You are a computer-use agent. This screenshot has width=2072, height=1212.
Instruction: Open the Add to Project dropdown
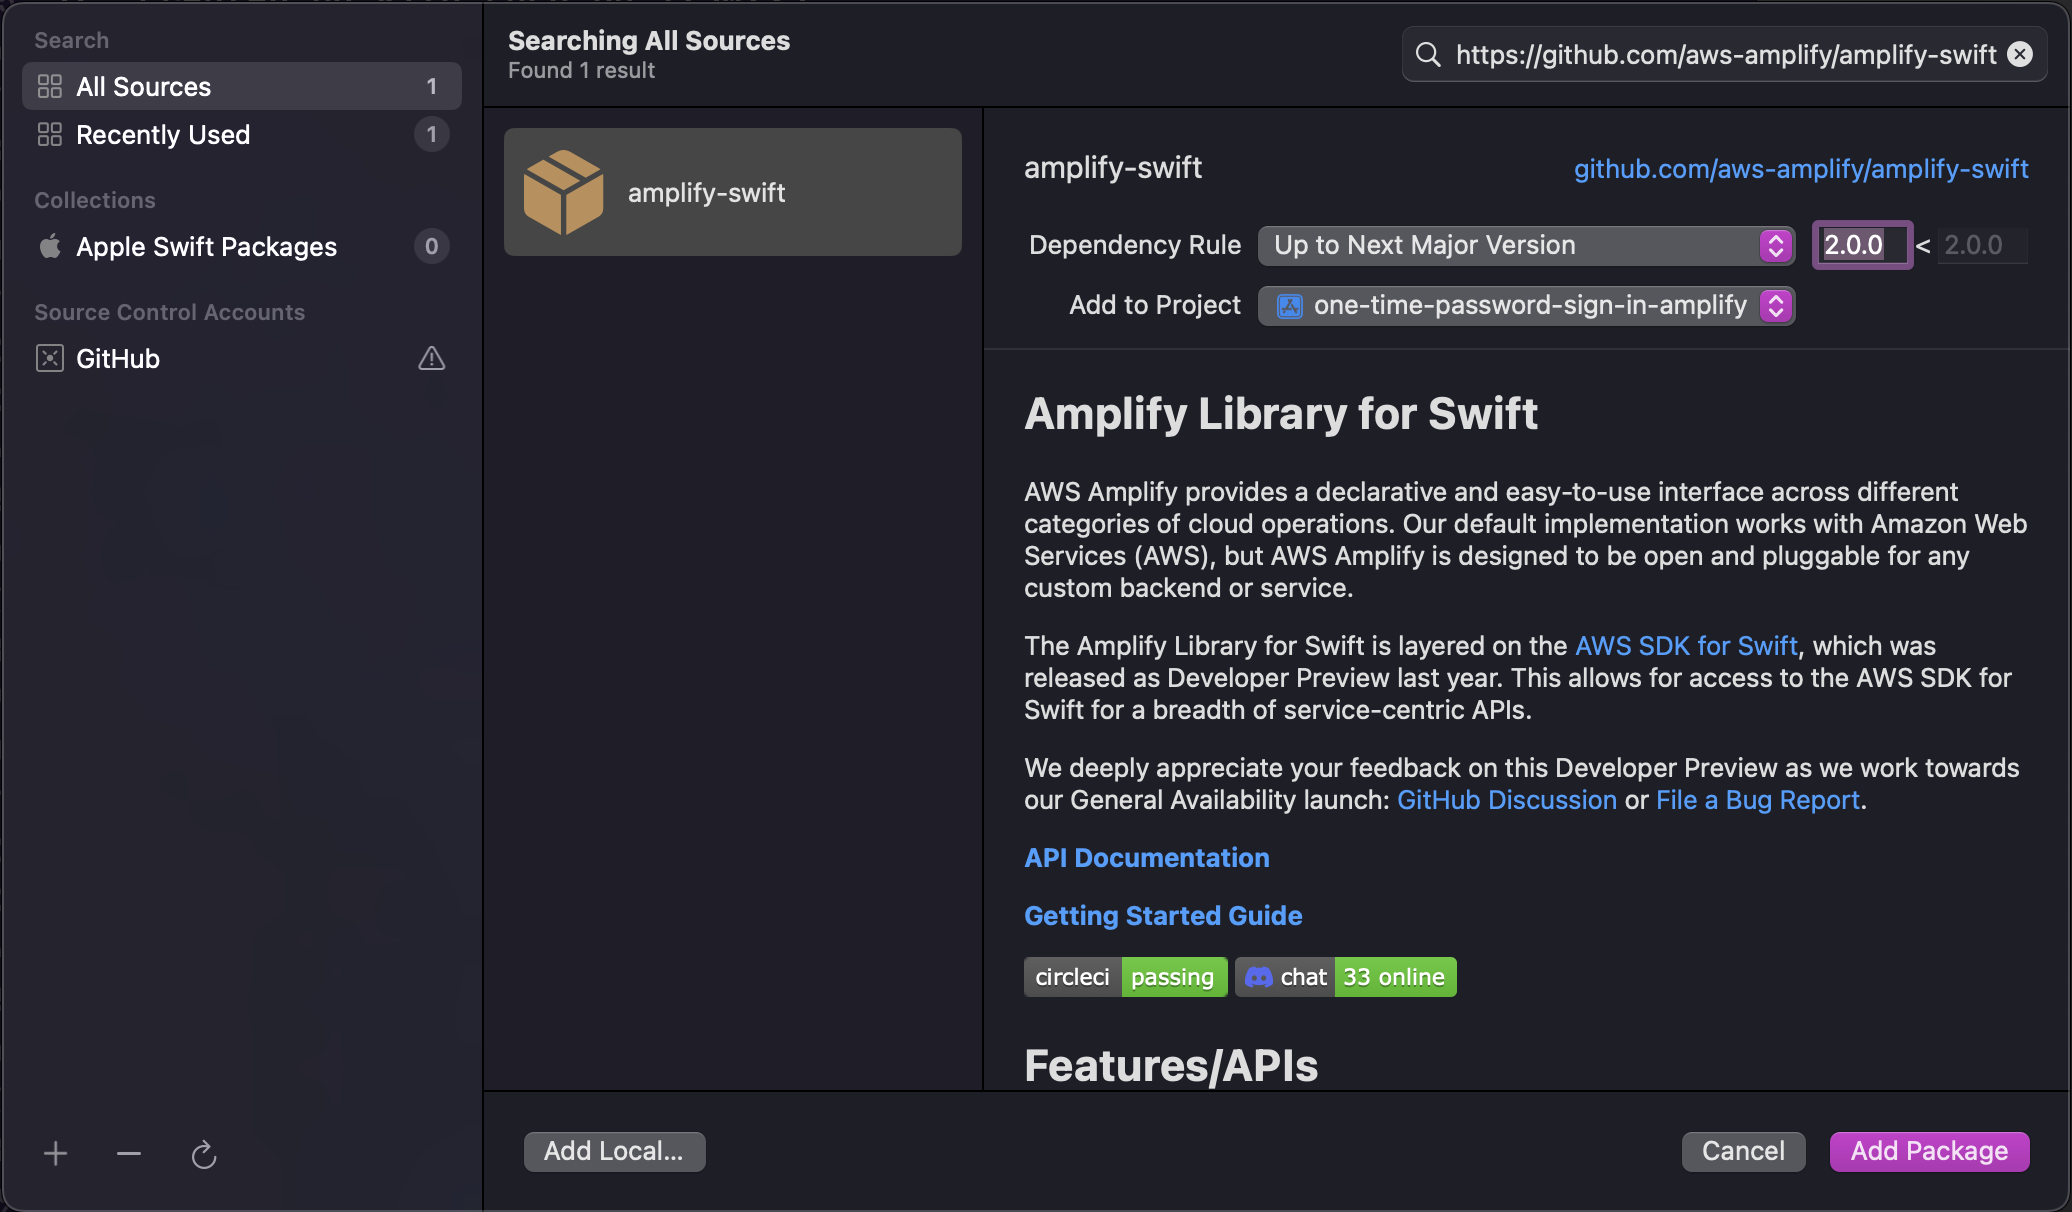pyautogui.click(x=1526, y=305)
